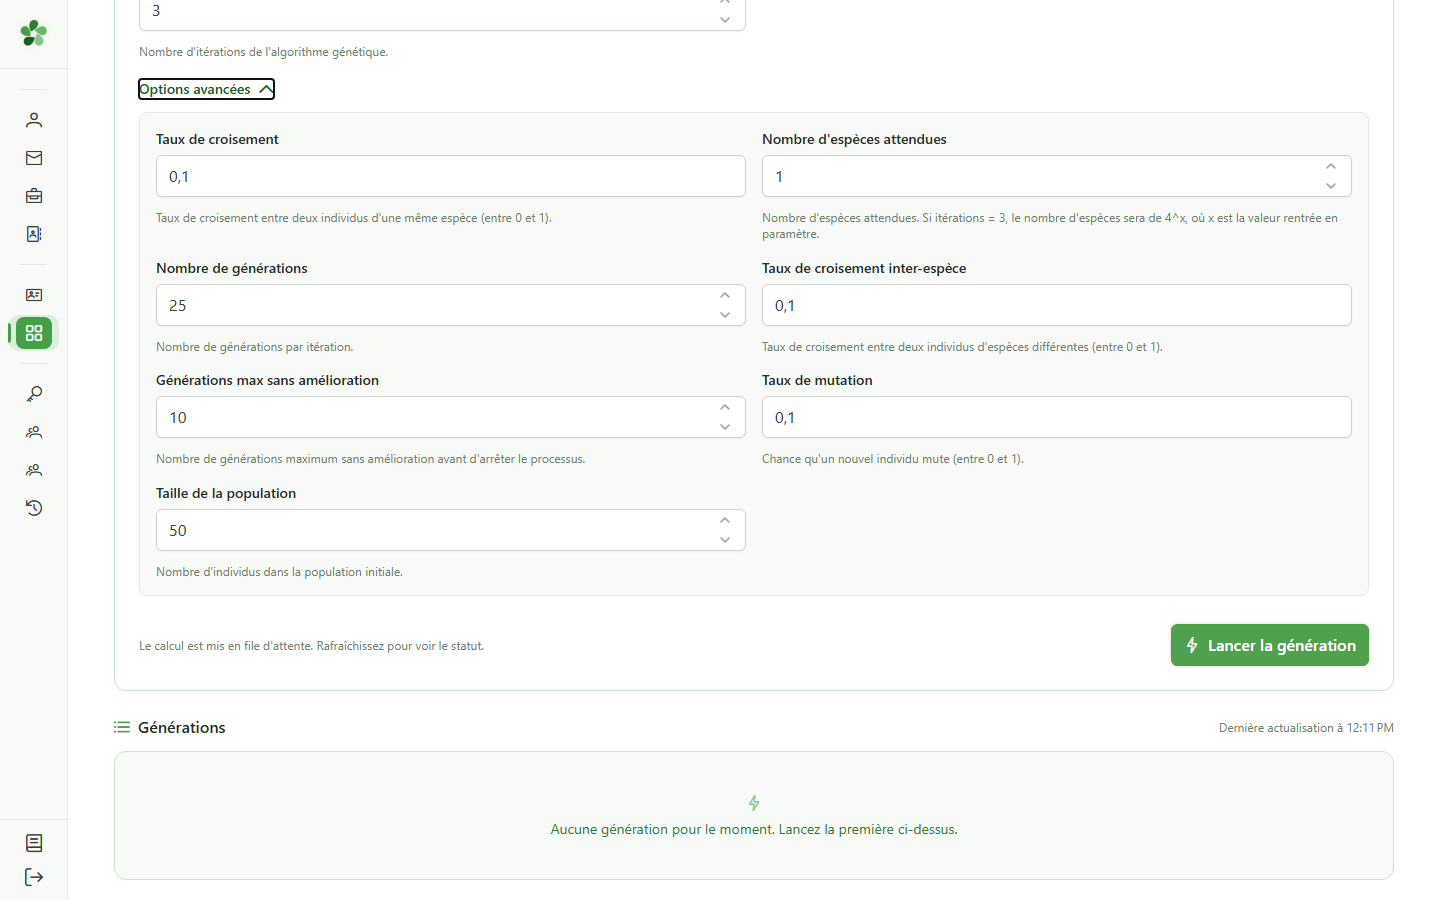Click the logout arrow icon
Screen dimensions: 1440x900
[x=34, y=877]
